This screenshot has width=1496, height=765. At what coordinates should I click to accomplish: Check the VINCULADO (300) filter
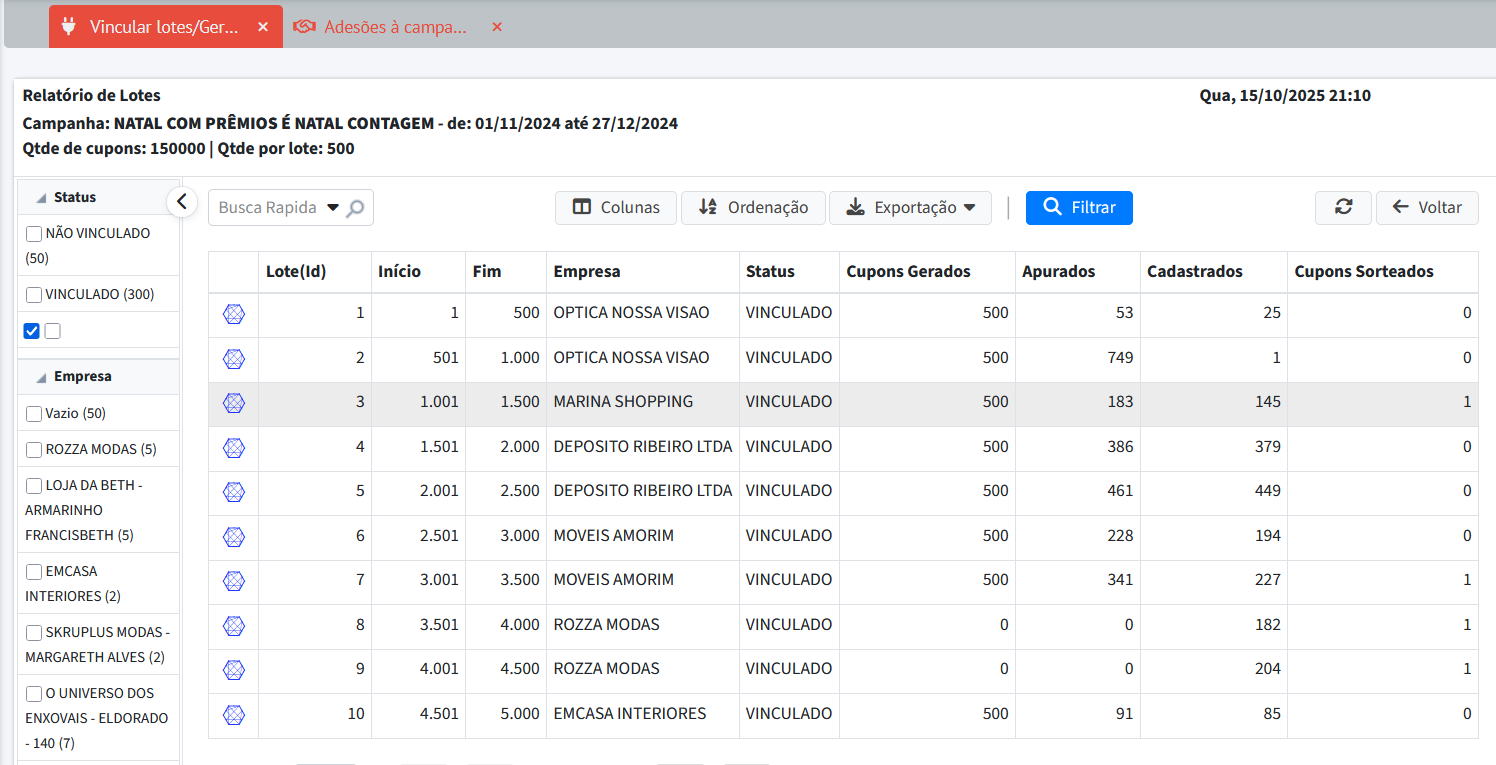(34, 295)
